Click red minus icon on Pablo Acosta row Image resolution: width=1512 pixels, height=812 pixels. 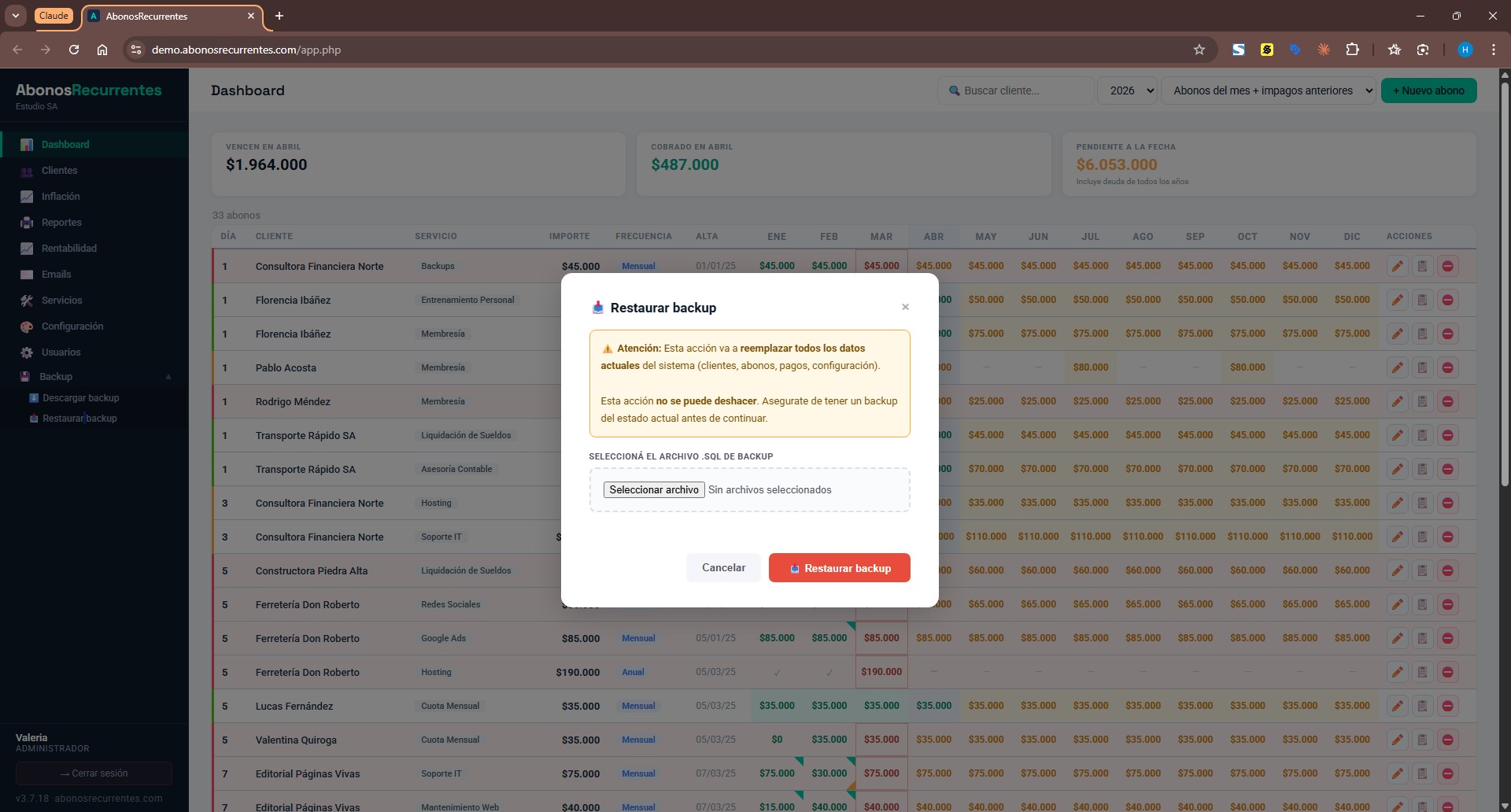coord(1447,368)
